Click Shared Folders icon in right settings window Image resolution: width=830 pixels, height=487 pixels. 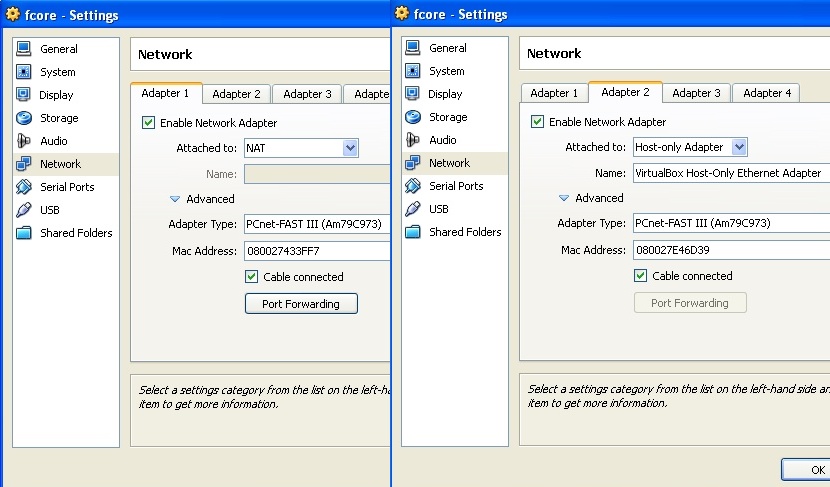click(413, 232)
